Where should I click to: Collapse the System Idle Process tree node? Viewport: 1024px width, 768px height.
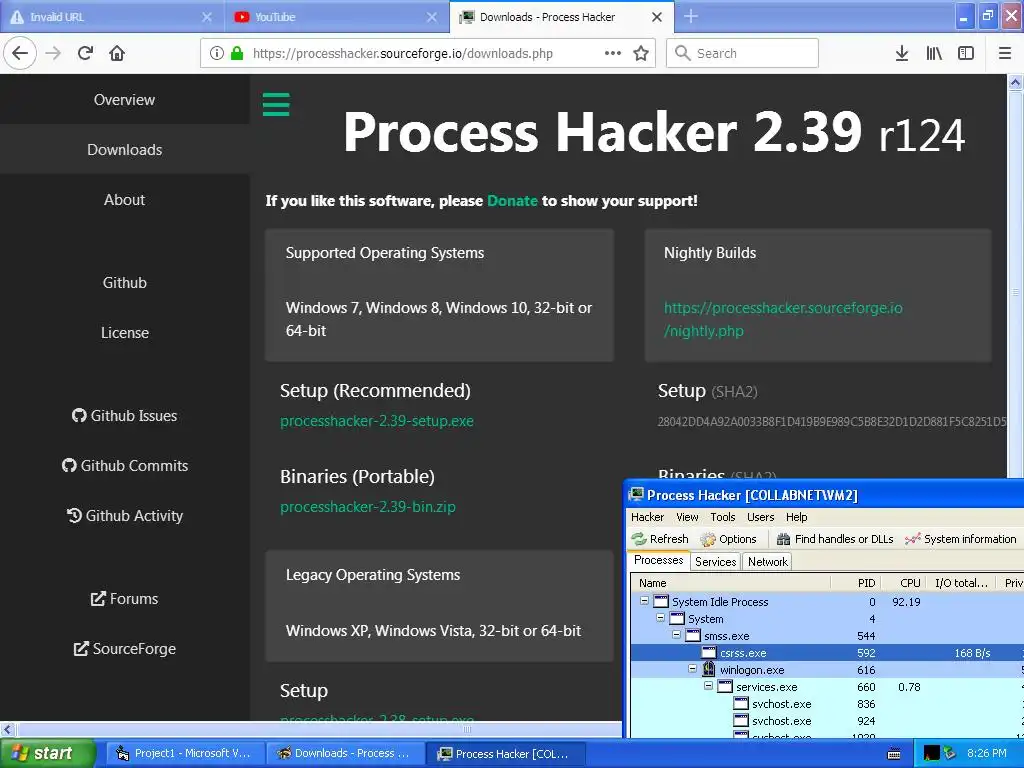coord(645,601)
